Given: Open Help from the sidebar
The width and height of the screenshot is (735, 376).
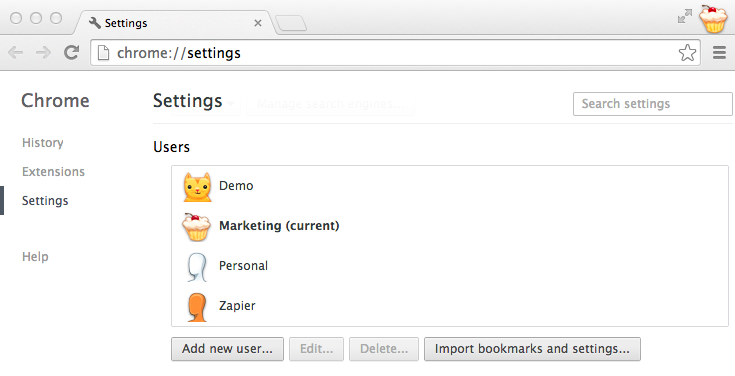Looking at the screenshot, I should (35, 256).
